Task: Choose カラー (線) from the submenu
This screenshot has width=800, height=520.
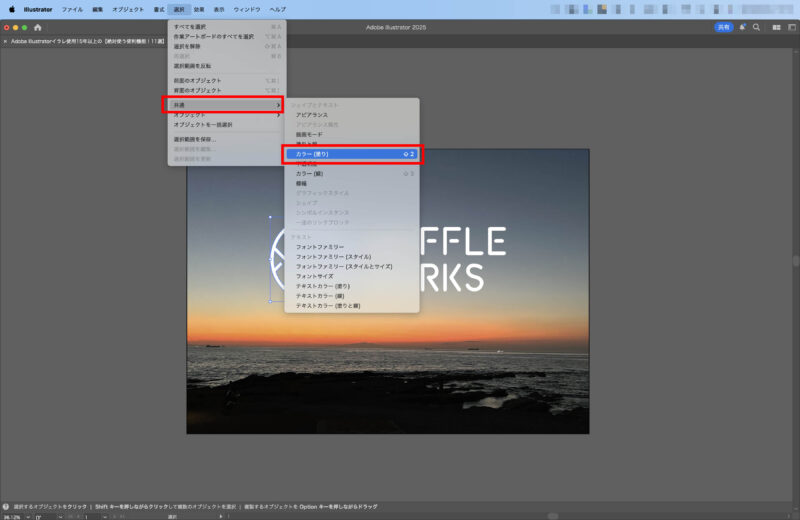Action: click(309, 174)
